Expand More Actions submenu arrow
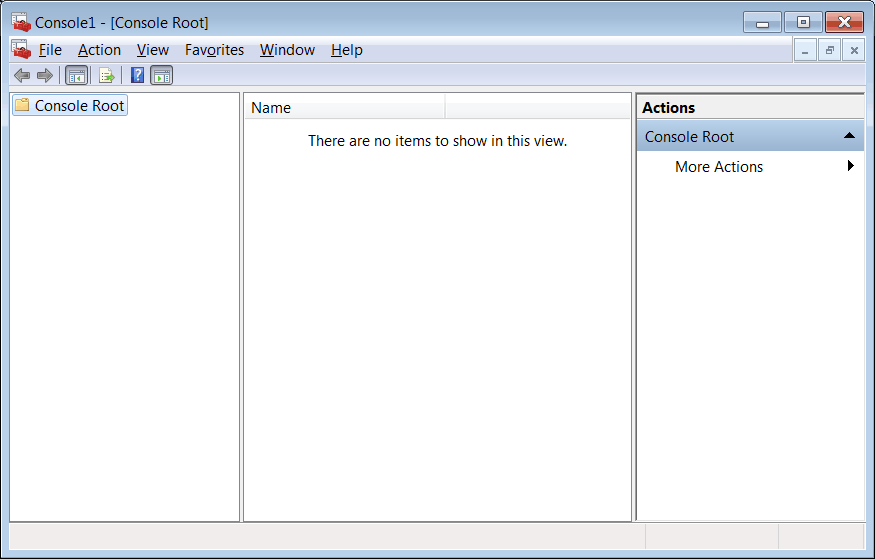Viewport: 875px width, 559px height. [x=850, y=166]
